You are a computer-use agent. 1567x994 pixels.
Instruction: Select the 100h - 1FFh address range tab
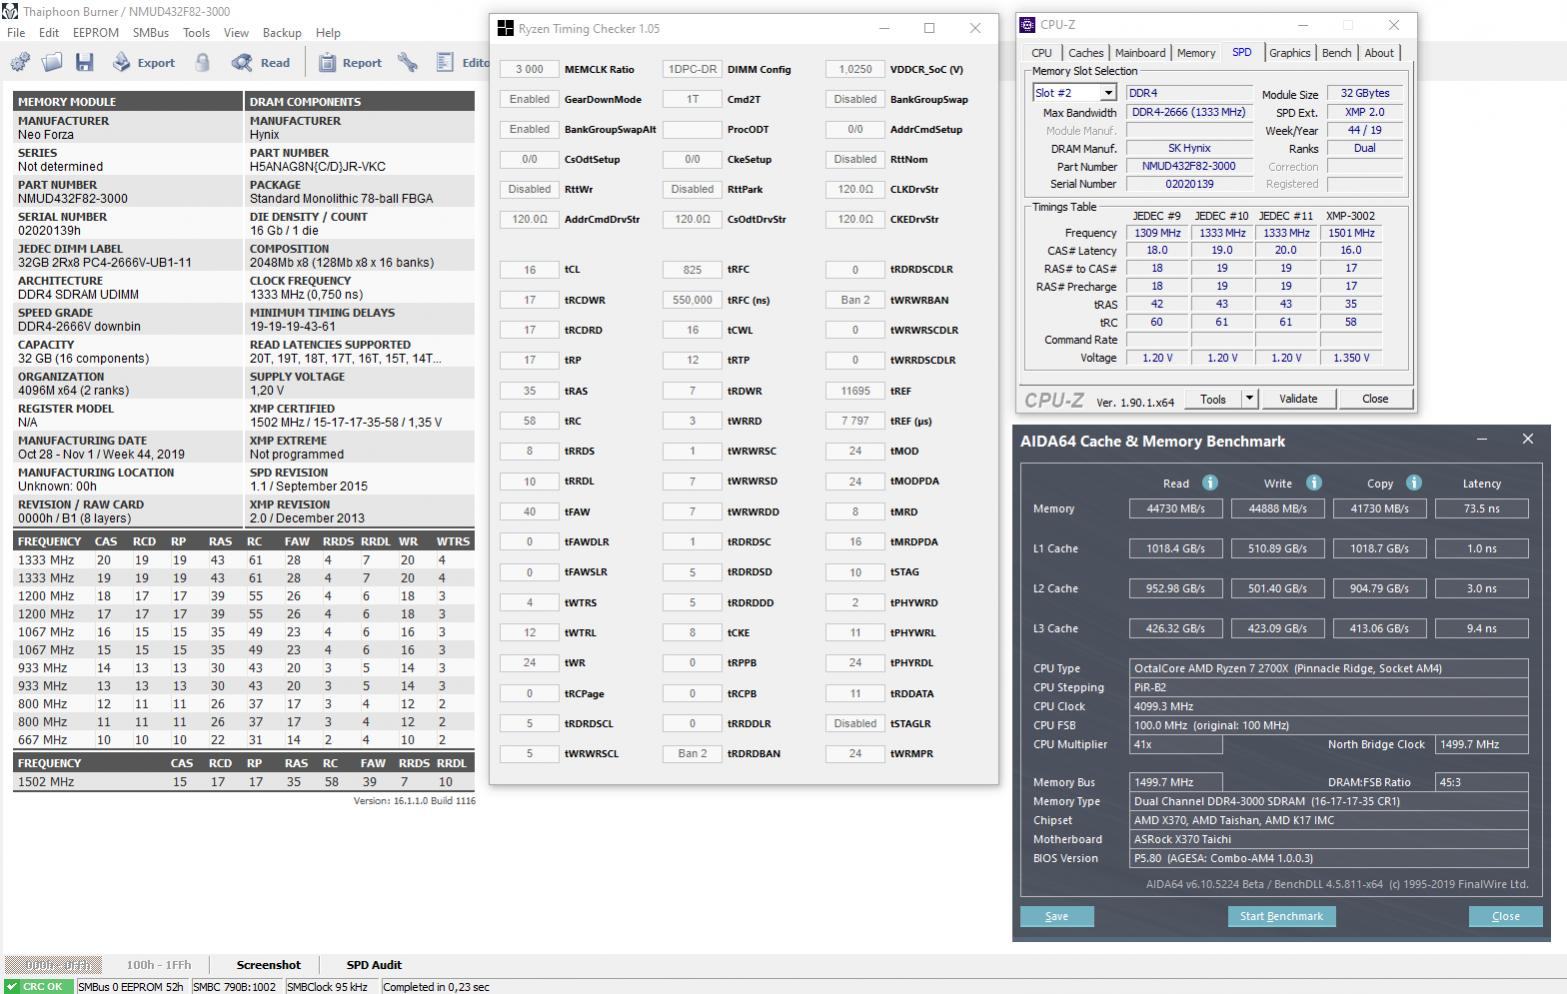(158, 965)
